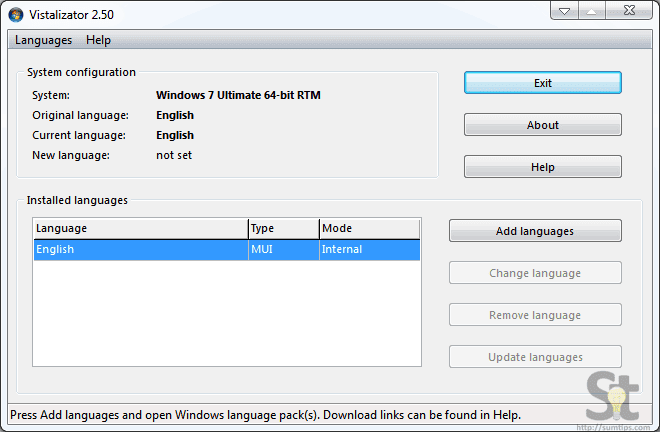The height and width of the screenshot is (432, 660).
Task: Minimize the window with down-arrow button
Action: pos(564,11)
